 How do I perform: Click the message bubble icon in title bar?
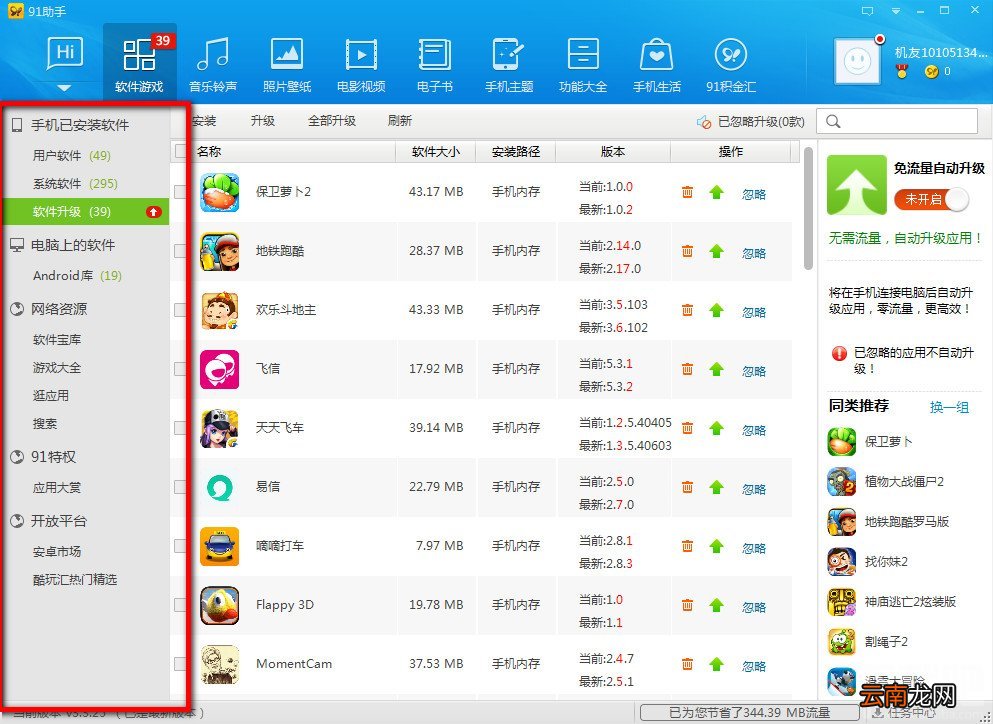point(868,11)
